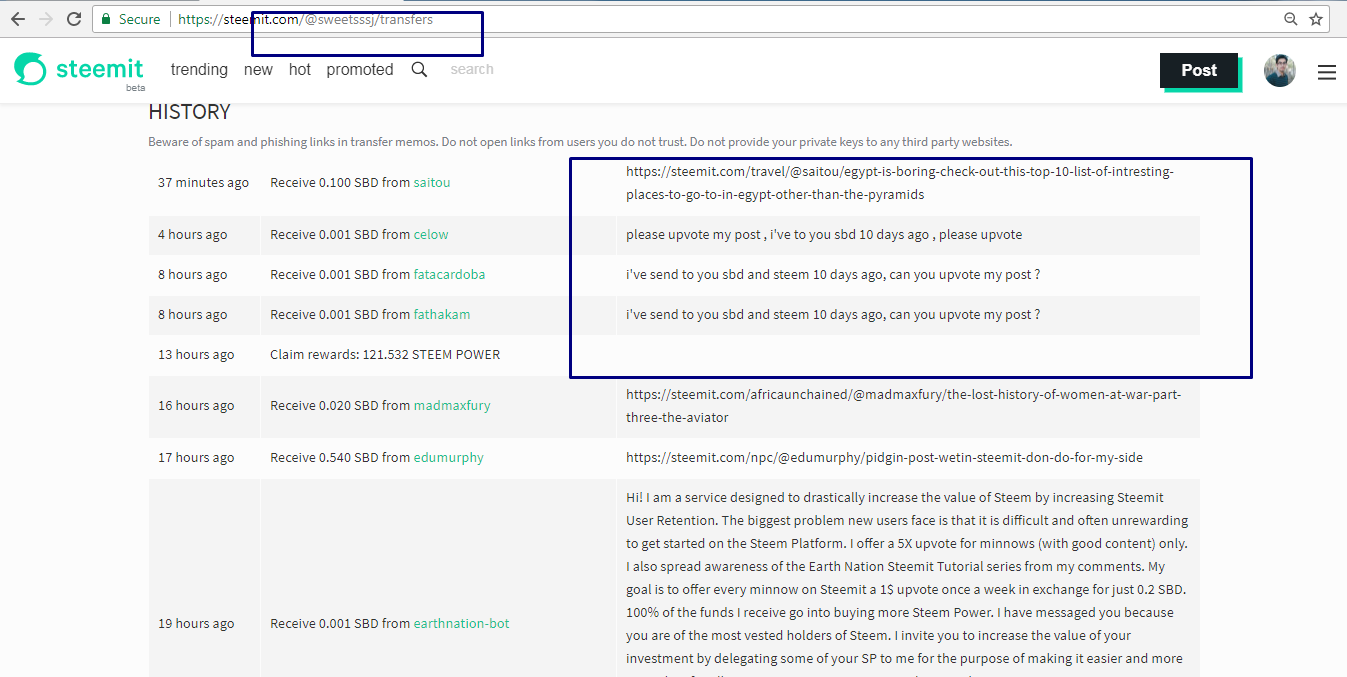The width and height of the screenshot is (1347, 677).
Task: Click the '4 hours ago' timestamp
Action: tap(192, 234)
